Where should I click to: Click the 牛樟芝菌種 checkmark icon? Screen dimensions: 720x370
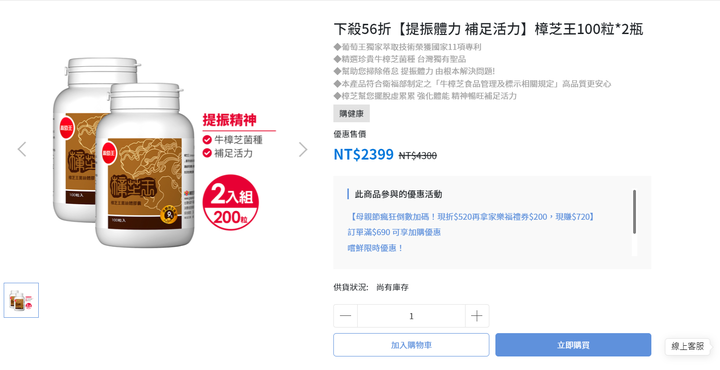tap(207, 140)
